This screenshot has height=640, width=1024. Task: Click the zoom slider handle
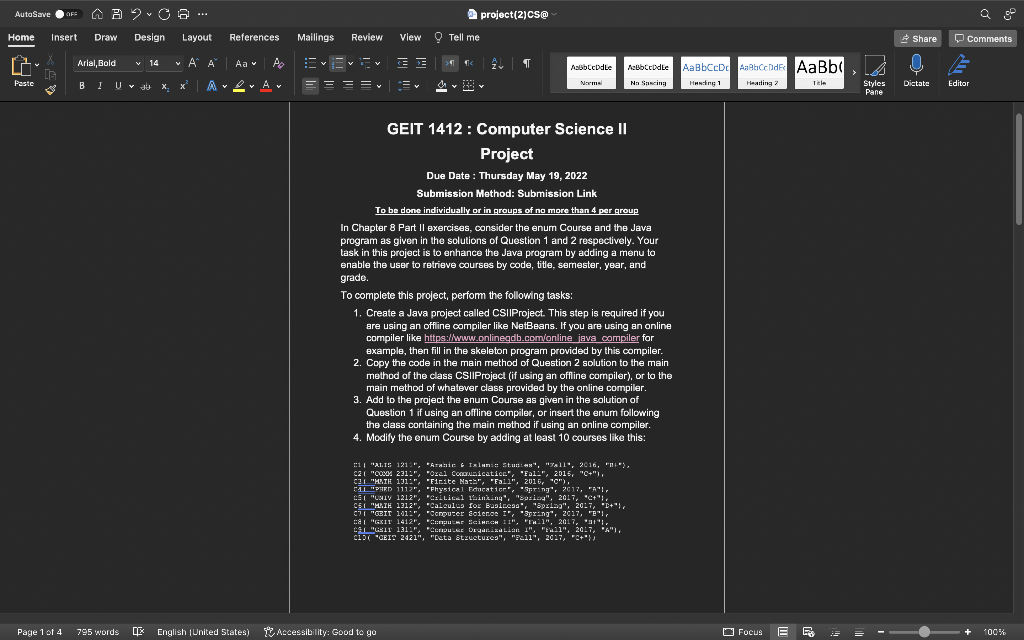[x=923, y=632]
